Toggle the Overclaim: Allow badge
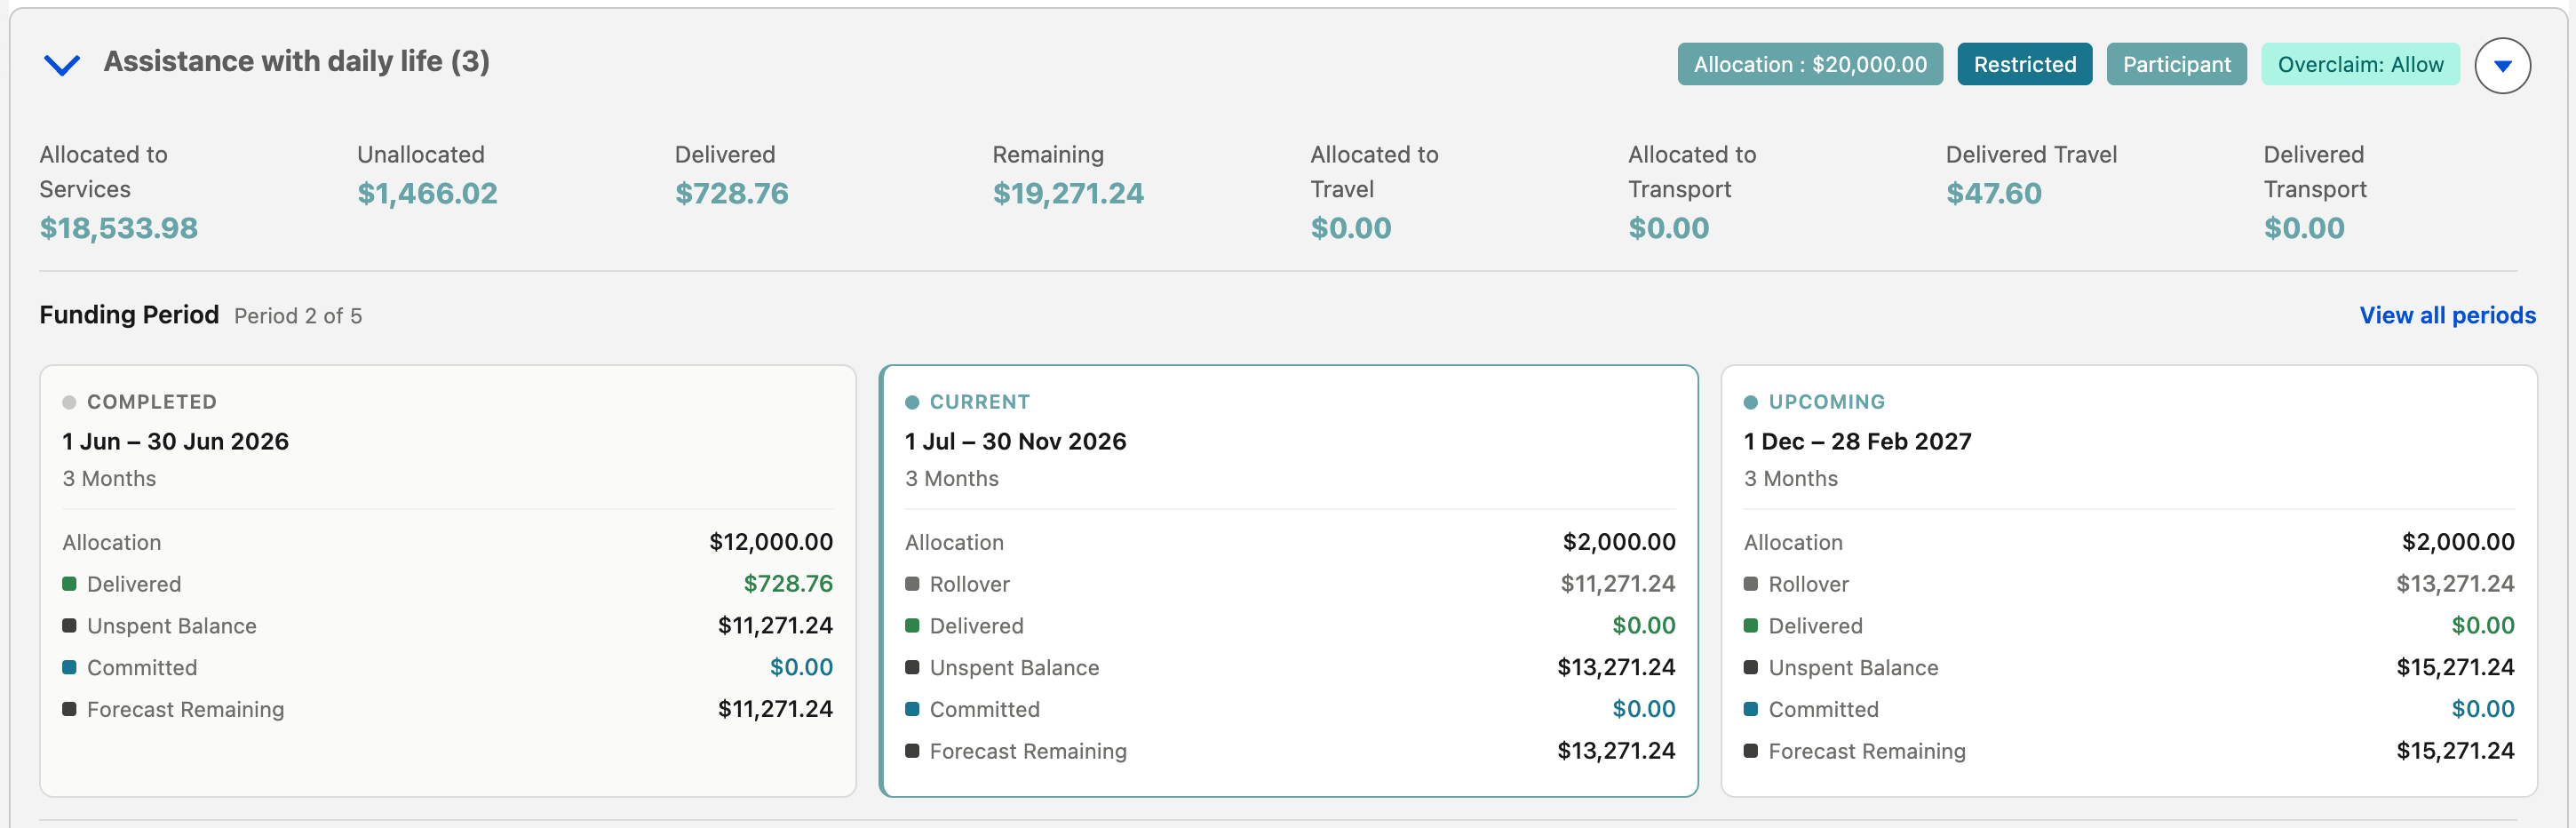The height and width of the screenshot is (828, 2576). (x=2360, y=64)
